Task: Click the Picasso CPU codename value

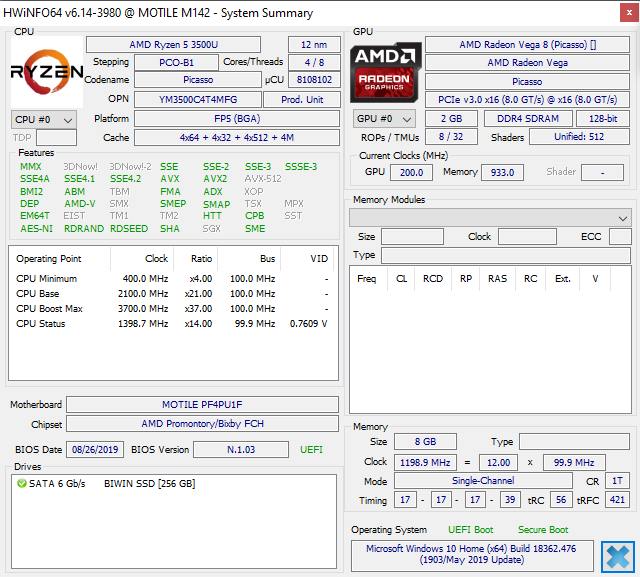Action: [198, 80]
